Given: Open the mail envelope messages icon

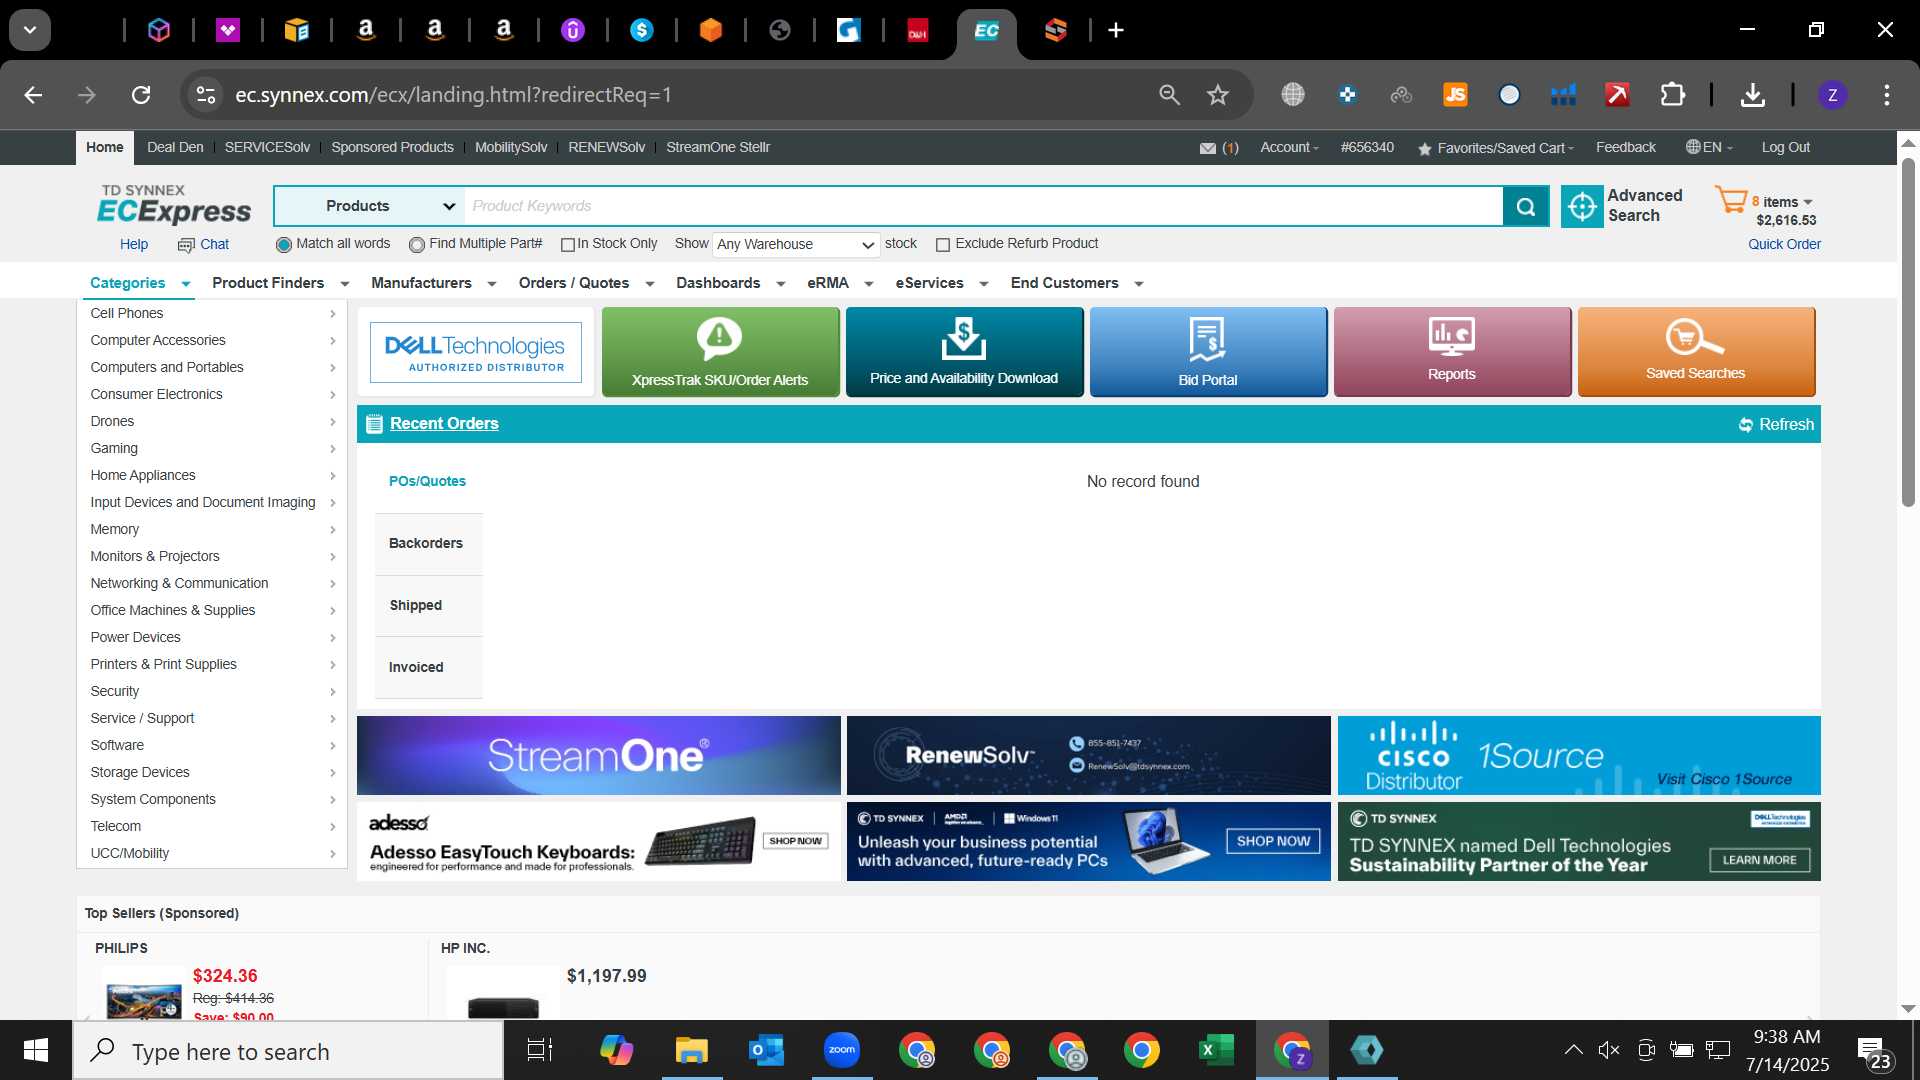Looking at the screenshot, I should pyautogui.click(x=1208, y=148).
